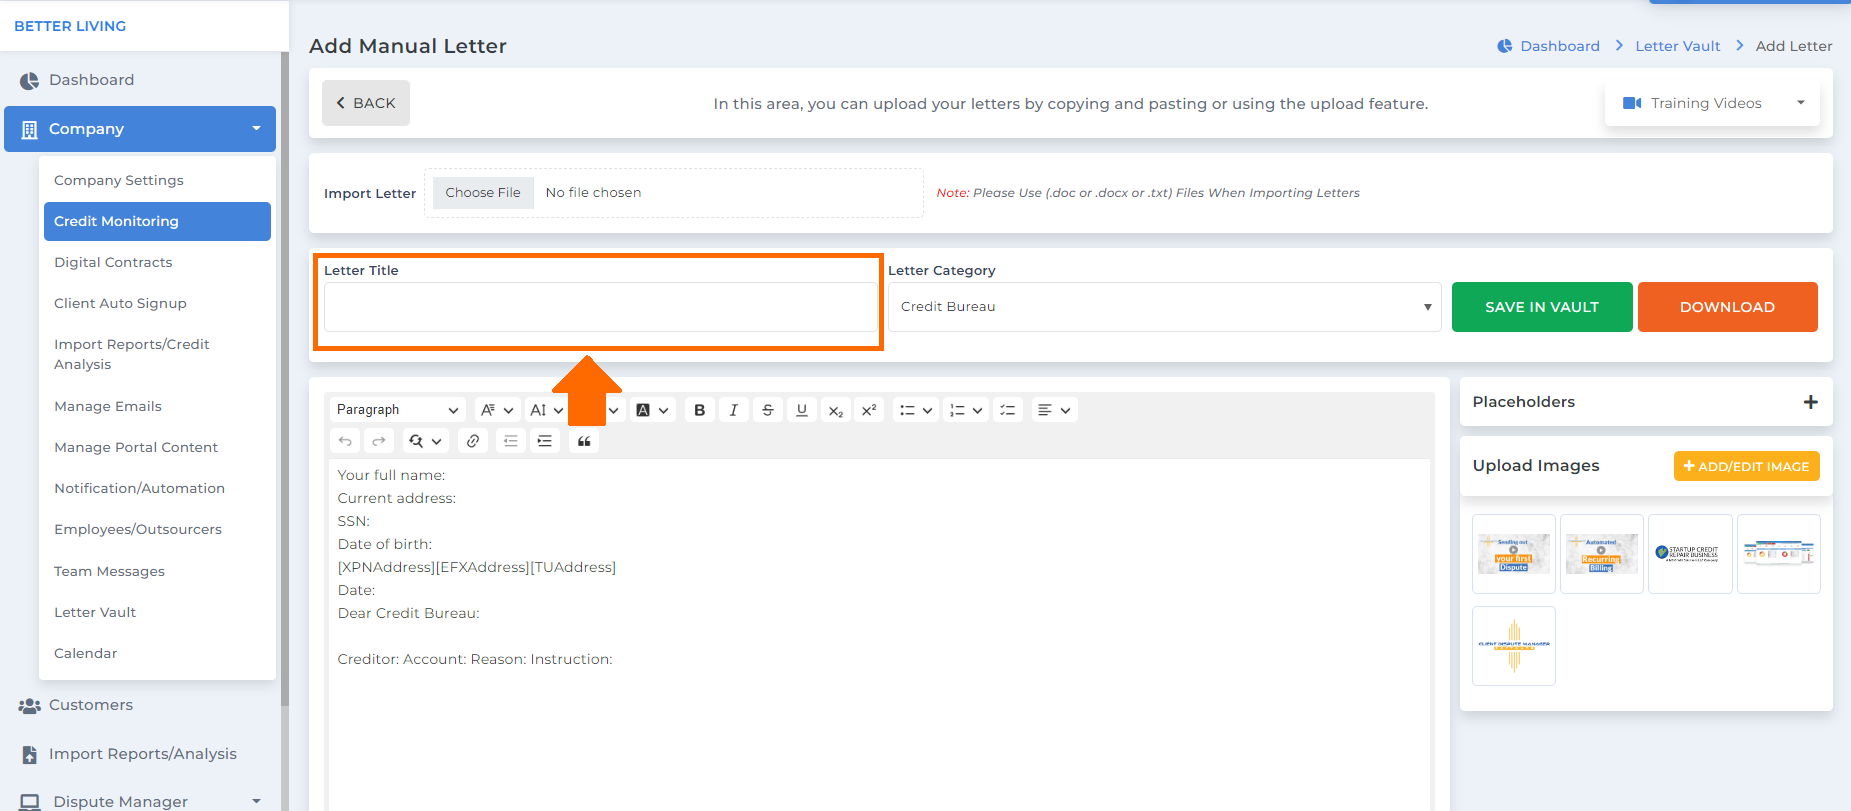The height and width of the screenshot is (811, 1851).
Task: Click the orange Download button
Action: pyautogui.click(x=1727, y=307)
